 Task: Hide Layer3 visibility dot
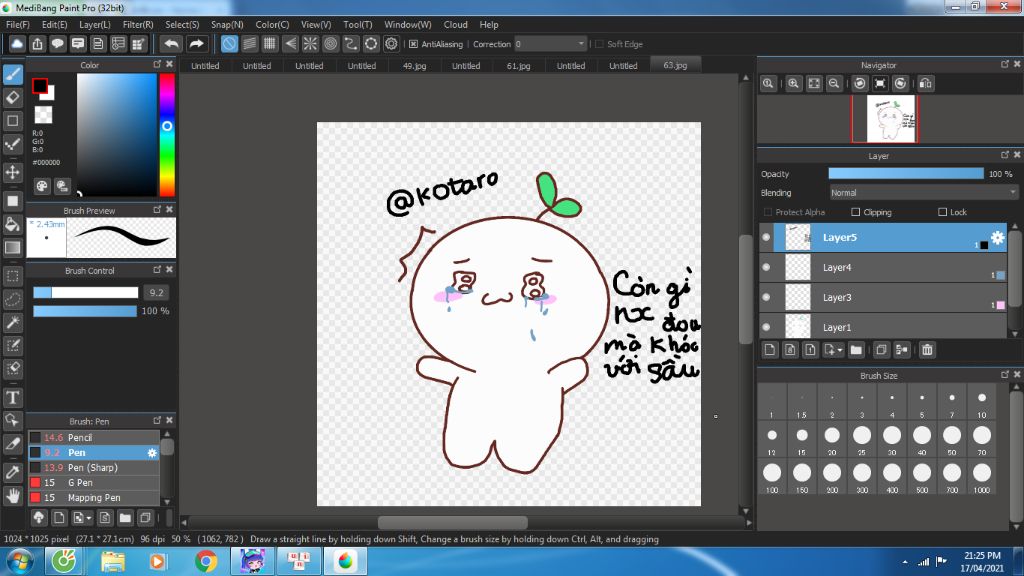[x=767, y=297]
